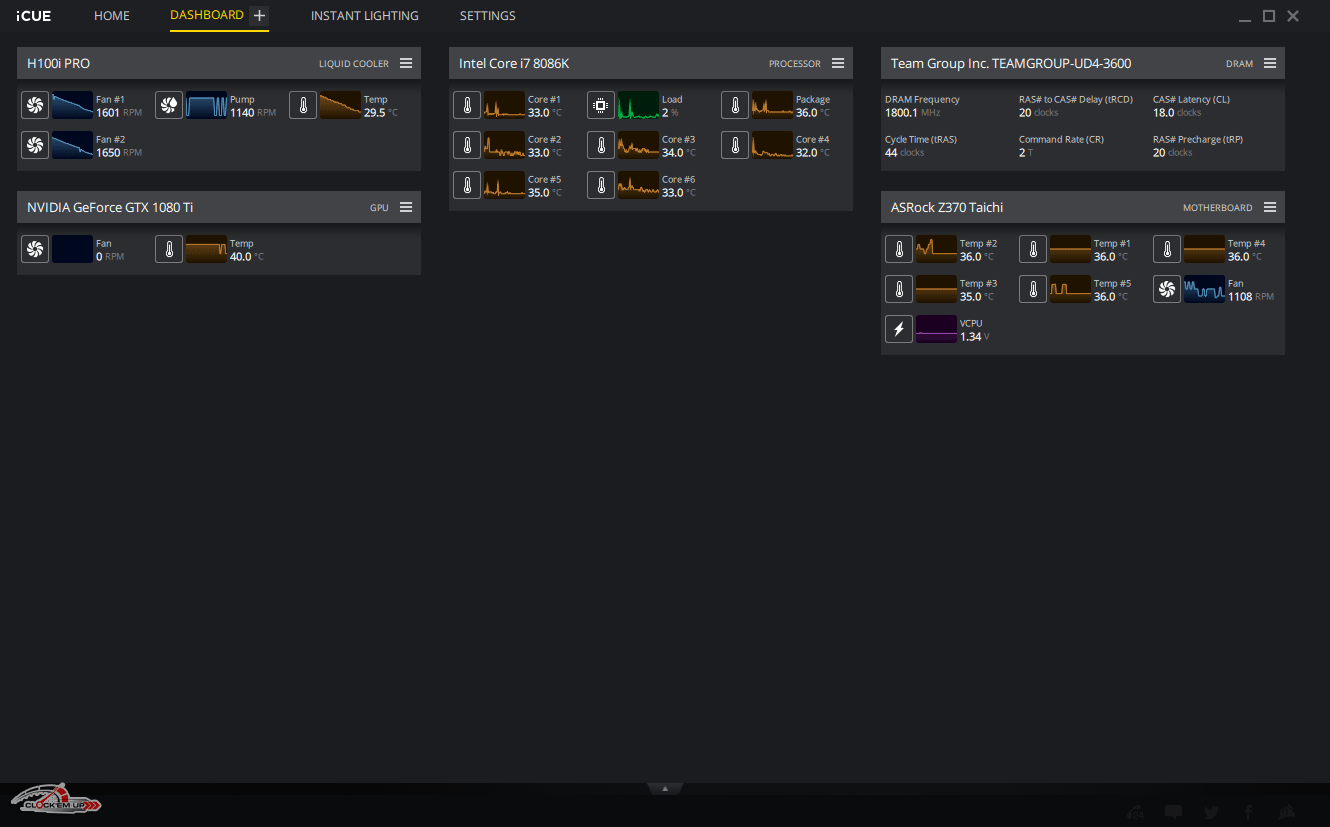Click the motherboard Temp #5 thermometer icon
Viewport: 1330px width, 827px height.
click(x=1033, y=289)
